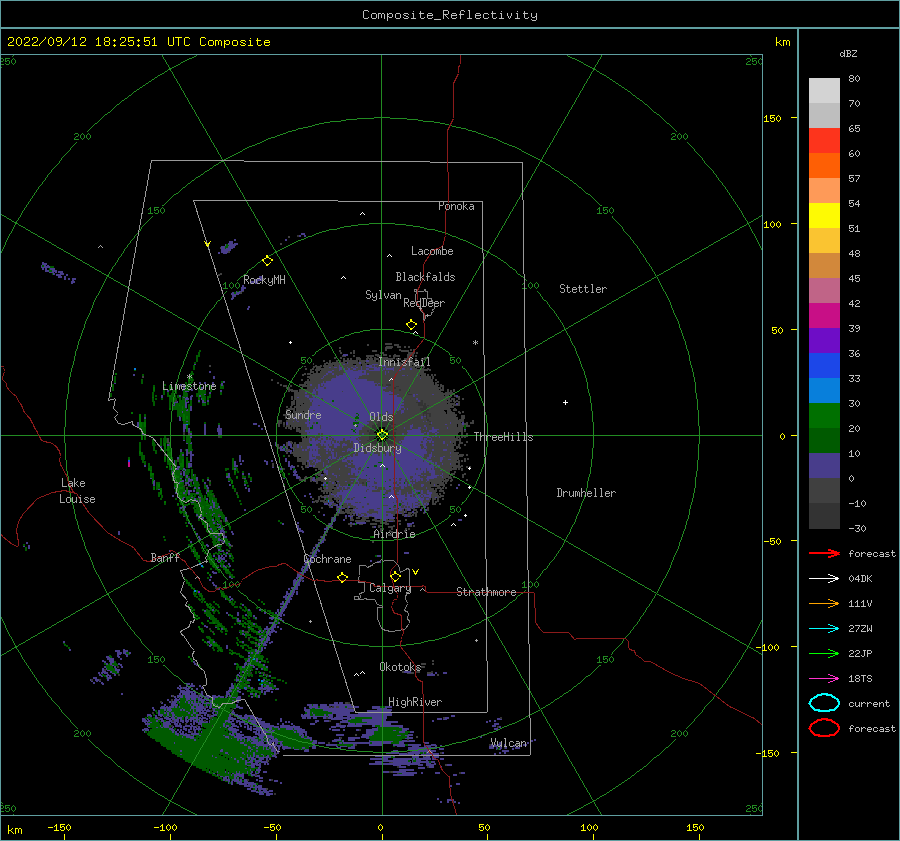Pick the yellow 54 dBZ swatch
Viewport: 900px width, 841px height.
pos(824,215)
